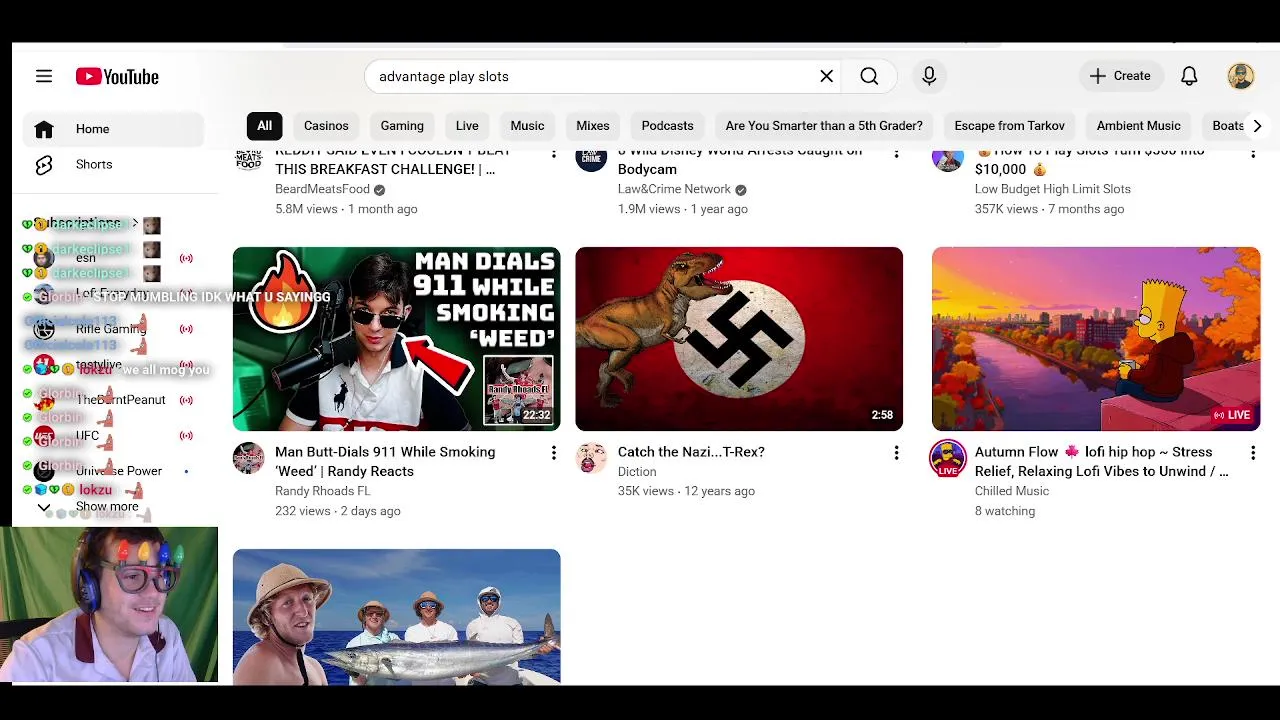Image resolution: width=1280 pixels, height=720 pixels.
Task: Play 'Man Butt-Dials 911' video thumbnail
Action: pos(396,339)
